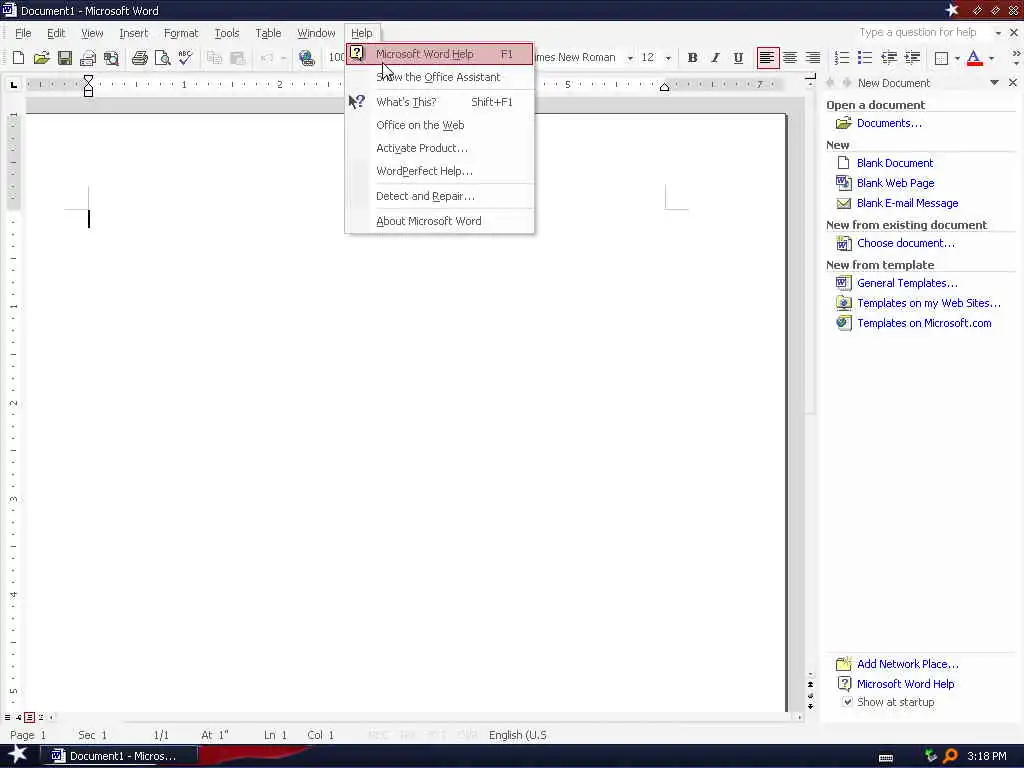Image resolution: width=1024 pixels, height=768 pixels.
Task: Toggle Align Left button
Action: [x=767, y=58]
